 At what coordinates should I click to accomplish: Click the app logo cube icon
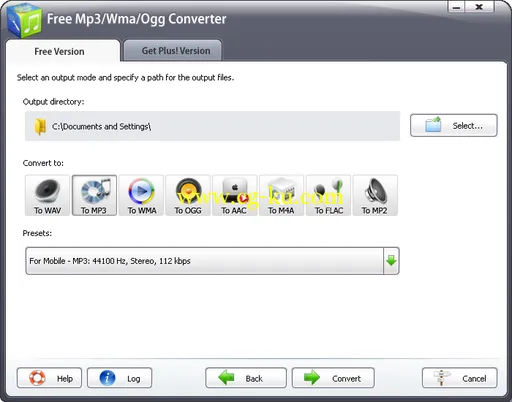point(25,21)
